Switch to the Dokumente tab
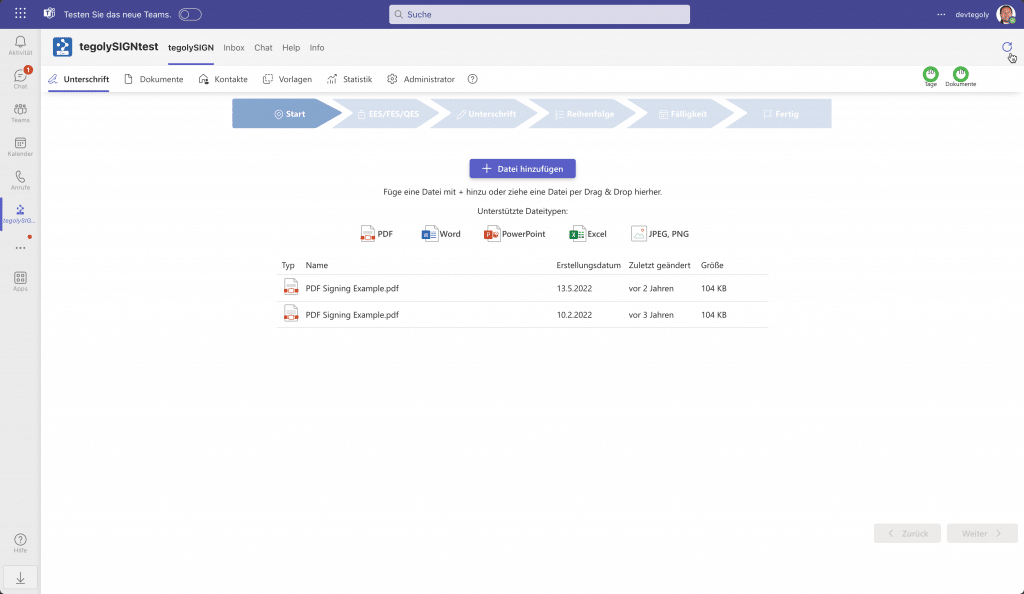The width and height of the screenshot is (1024, 594). (x=154, y=79)
